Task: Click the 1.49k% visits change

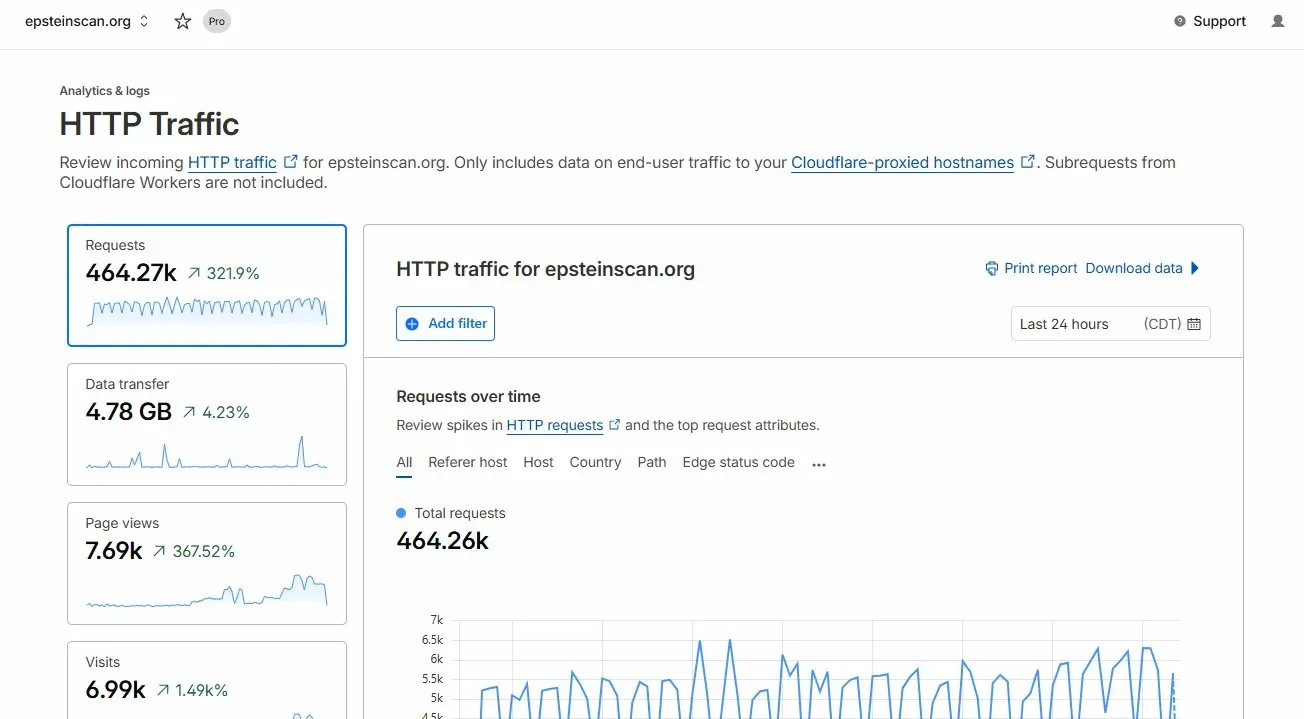Action: [x=191, y=690]
